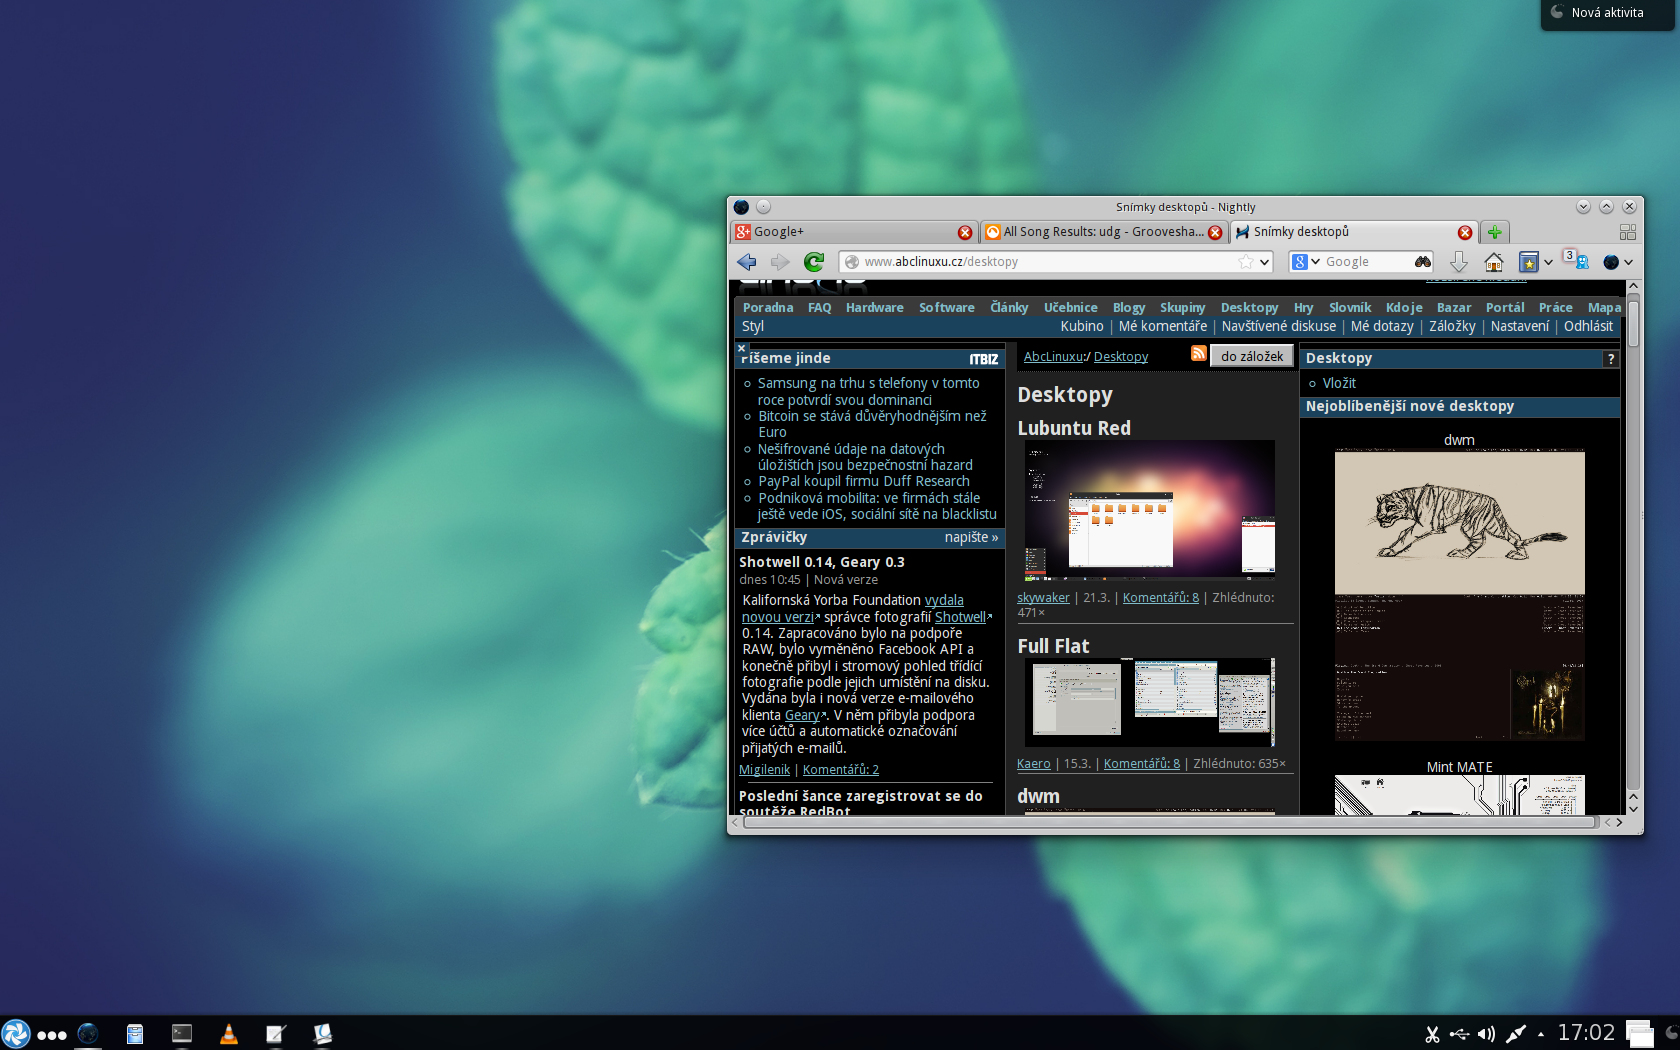Close the Grooveshark song results tab
Screen dimensions: 1680x1050
tap(1215, 232)
